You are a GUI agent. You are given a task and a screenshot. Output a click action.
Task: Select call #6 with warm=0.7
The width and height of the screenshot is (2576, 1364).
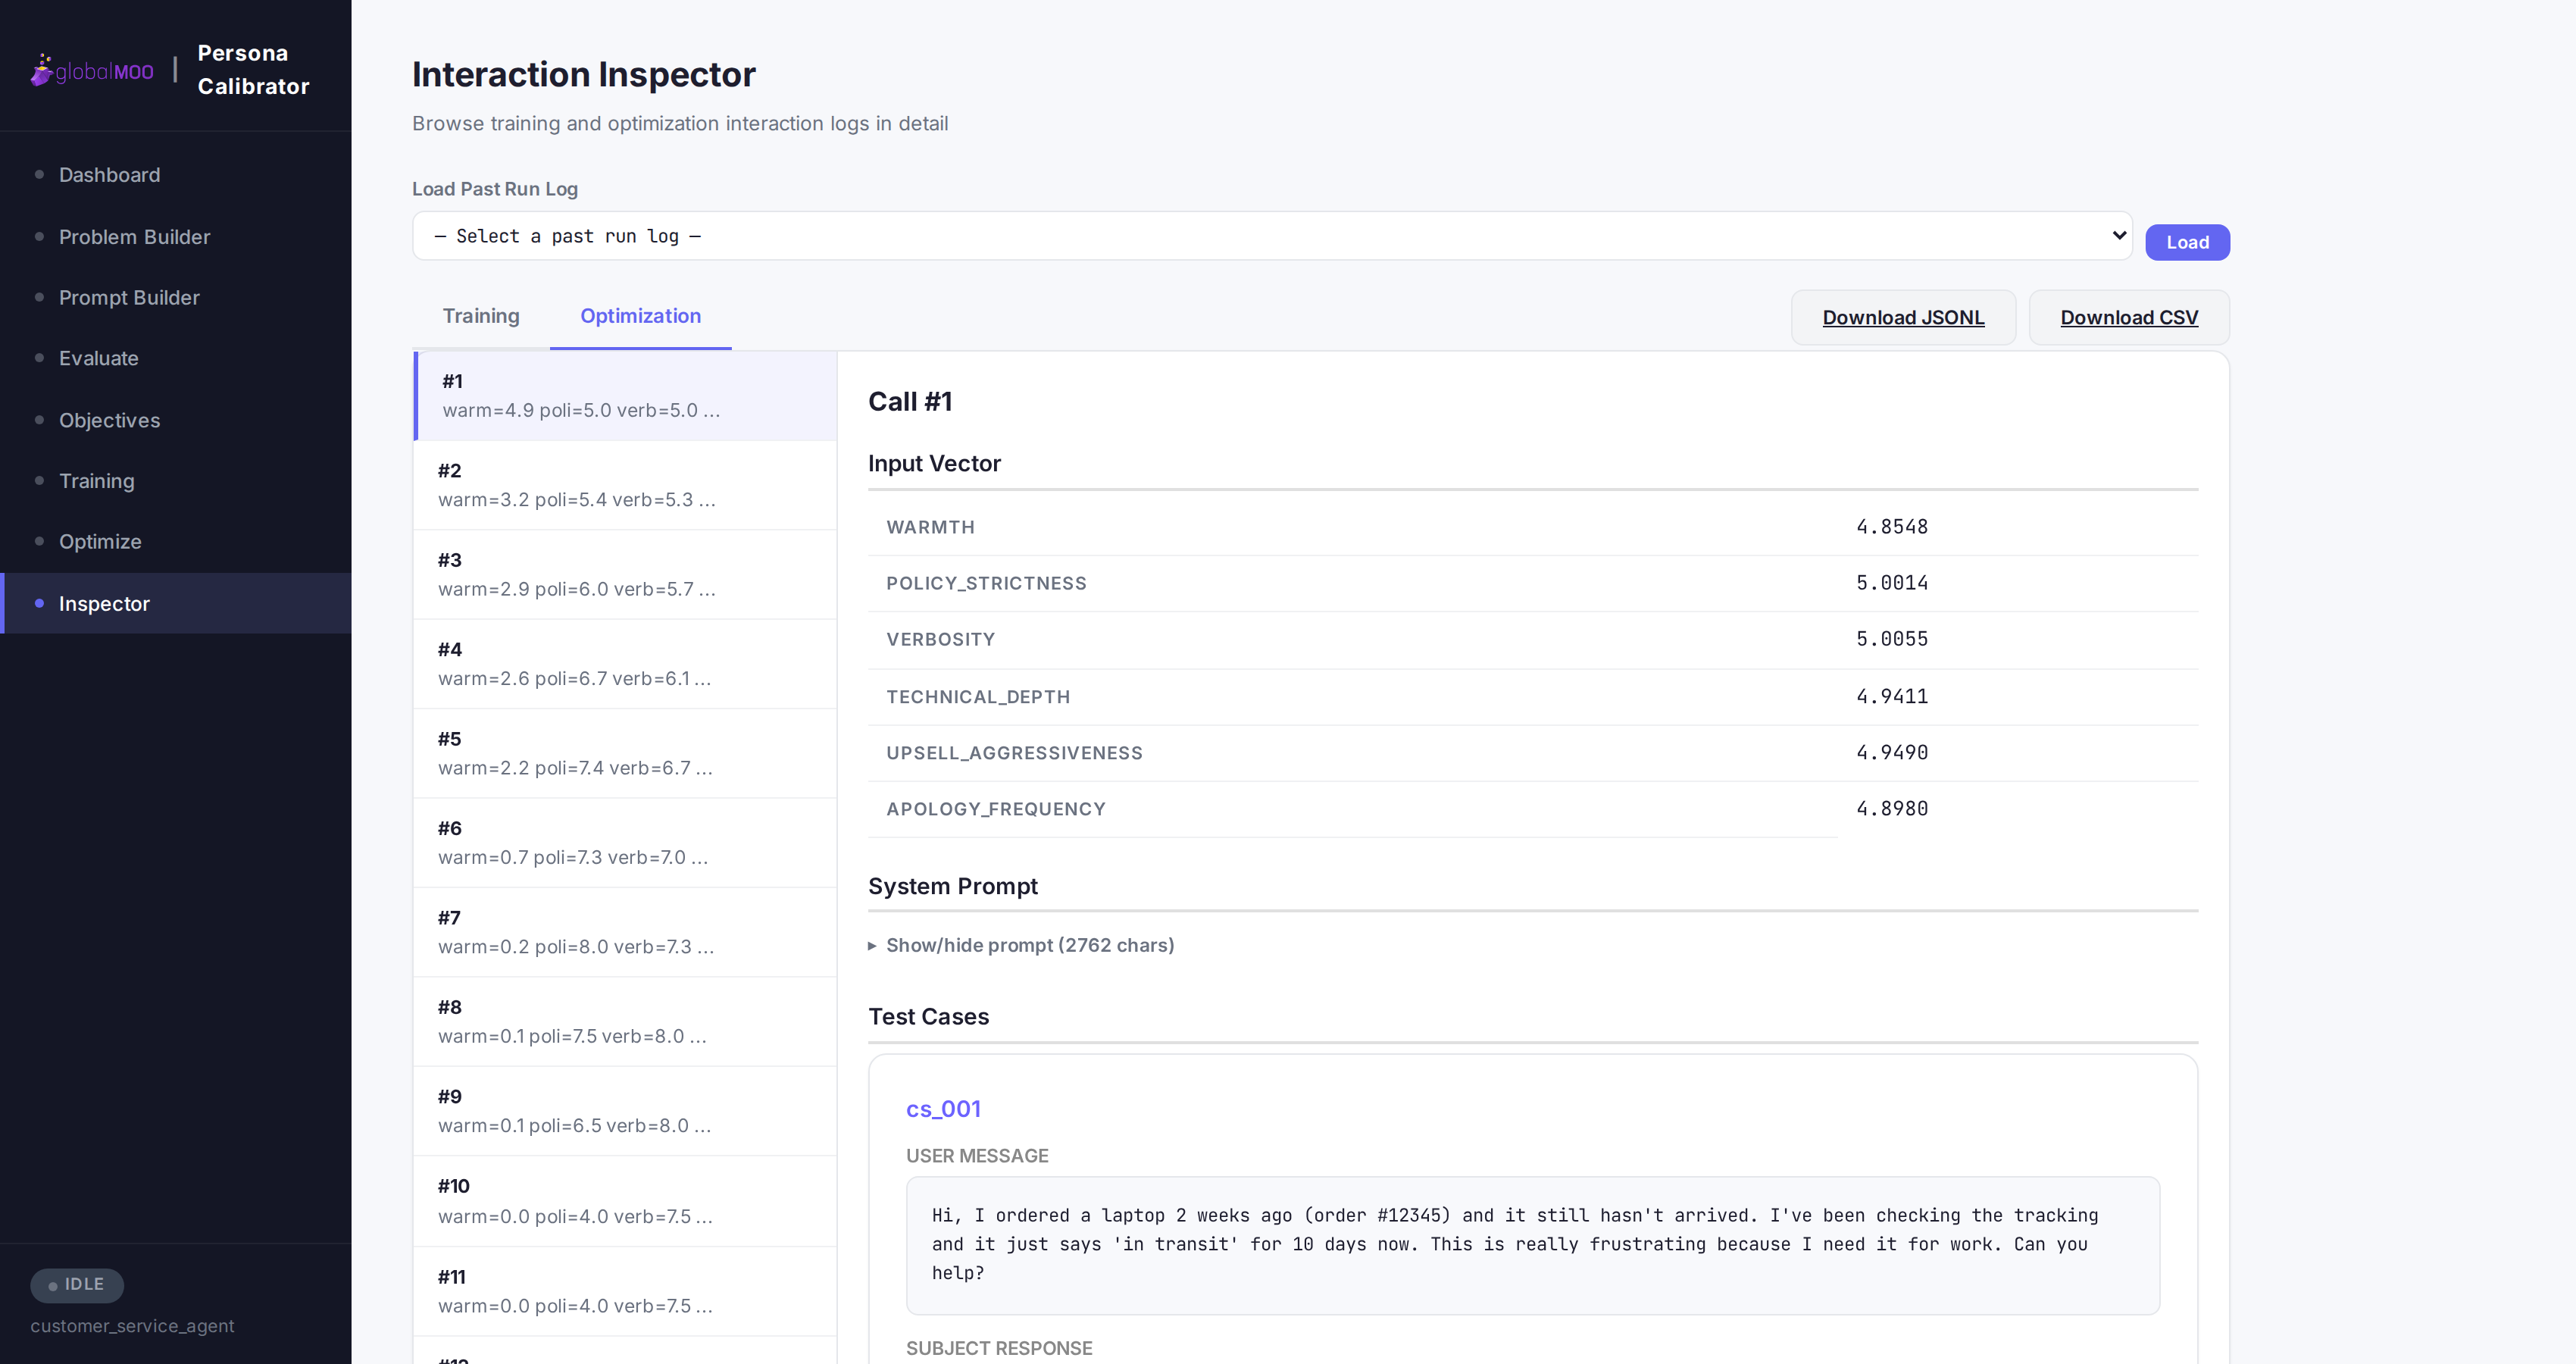625,843
